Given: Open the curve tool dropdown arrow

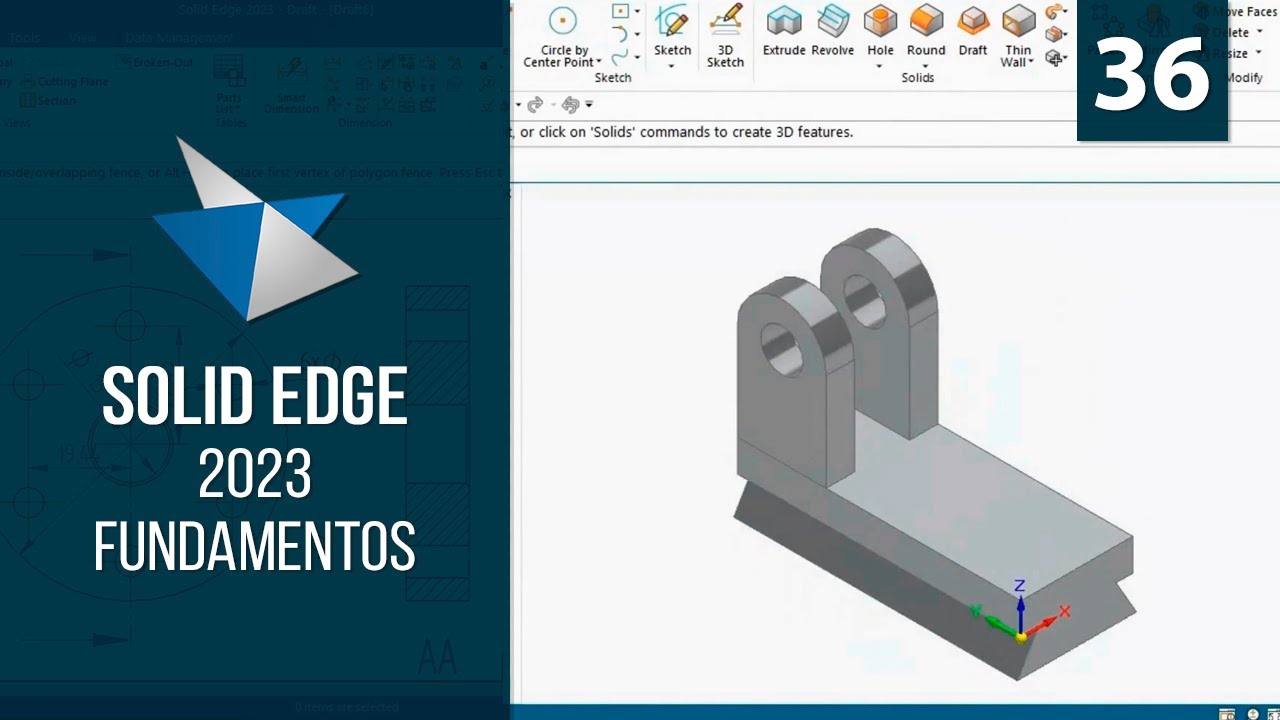Looking at the screenshot, I should (637, 58).
